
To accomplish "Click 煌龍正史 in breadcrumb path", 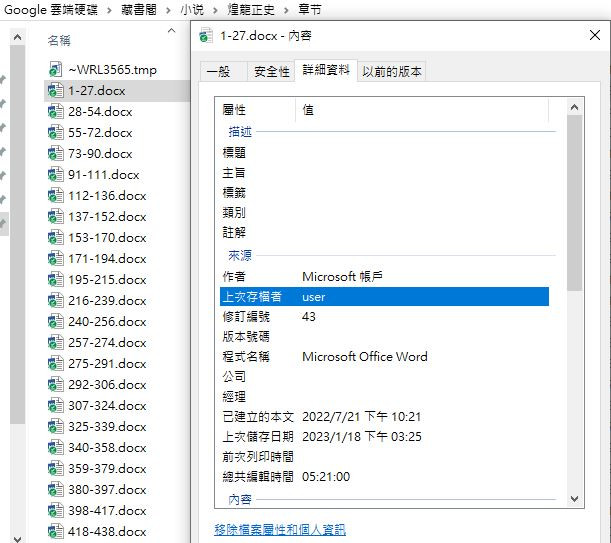I will coord(251,9).
